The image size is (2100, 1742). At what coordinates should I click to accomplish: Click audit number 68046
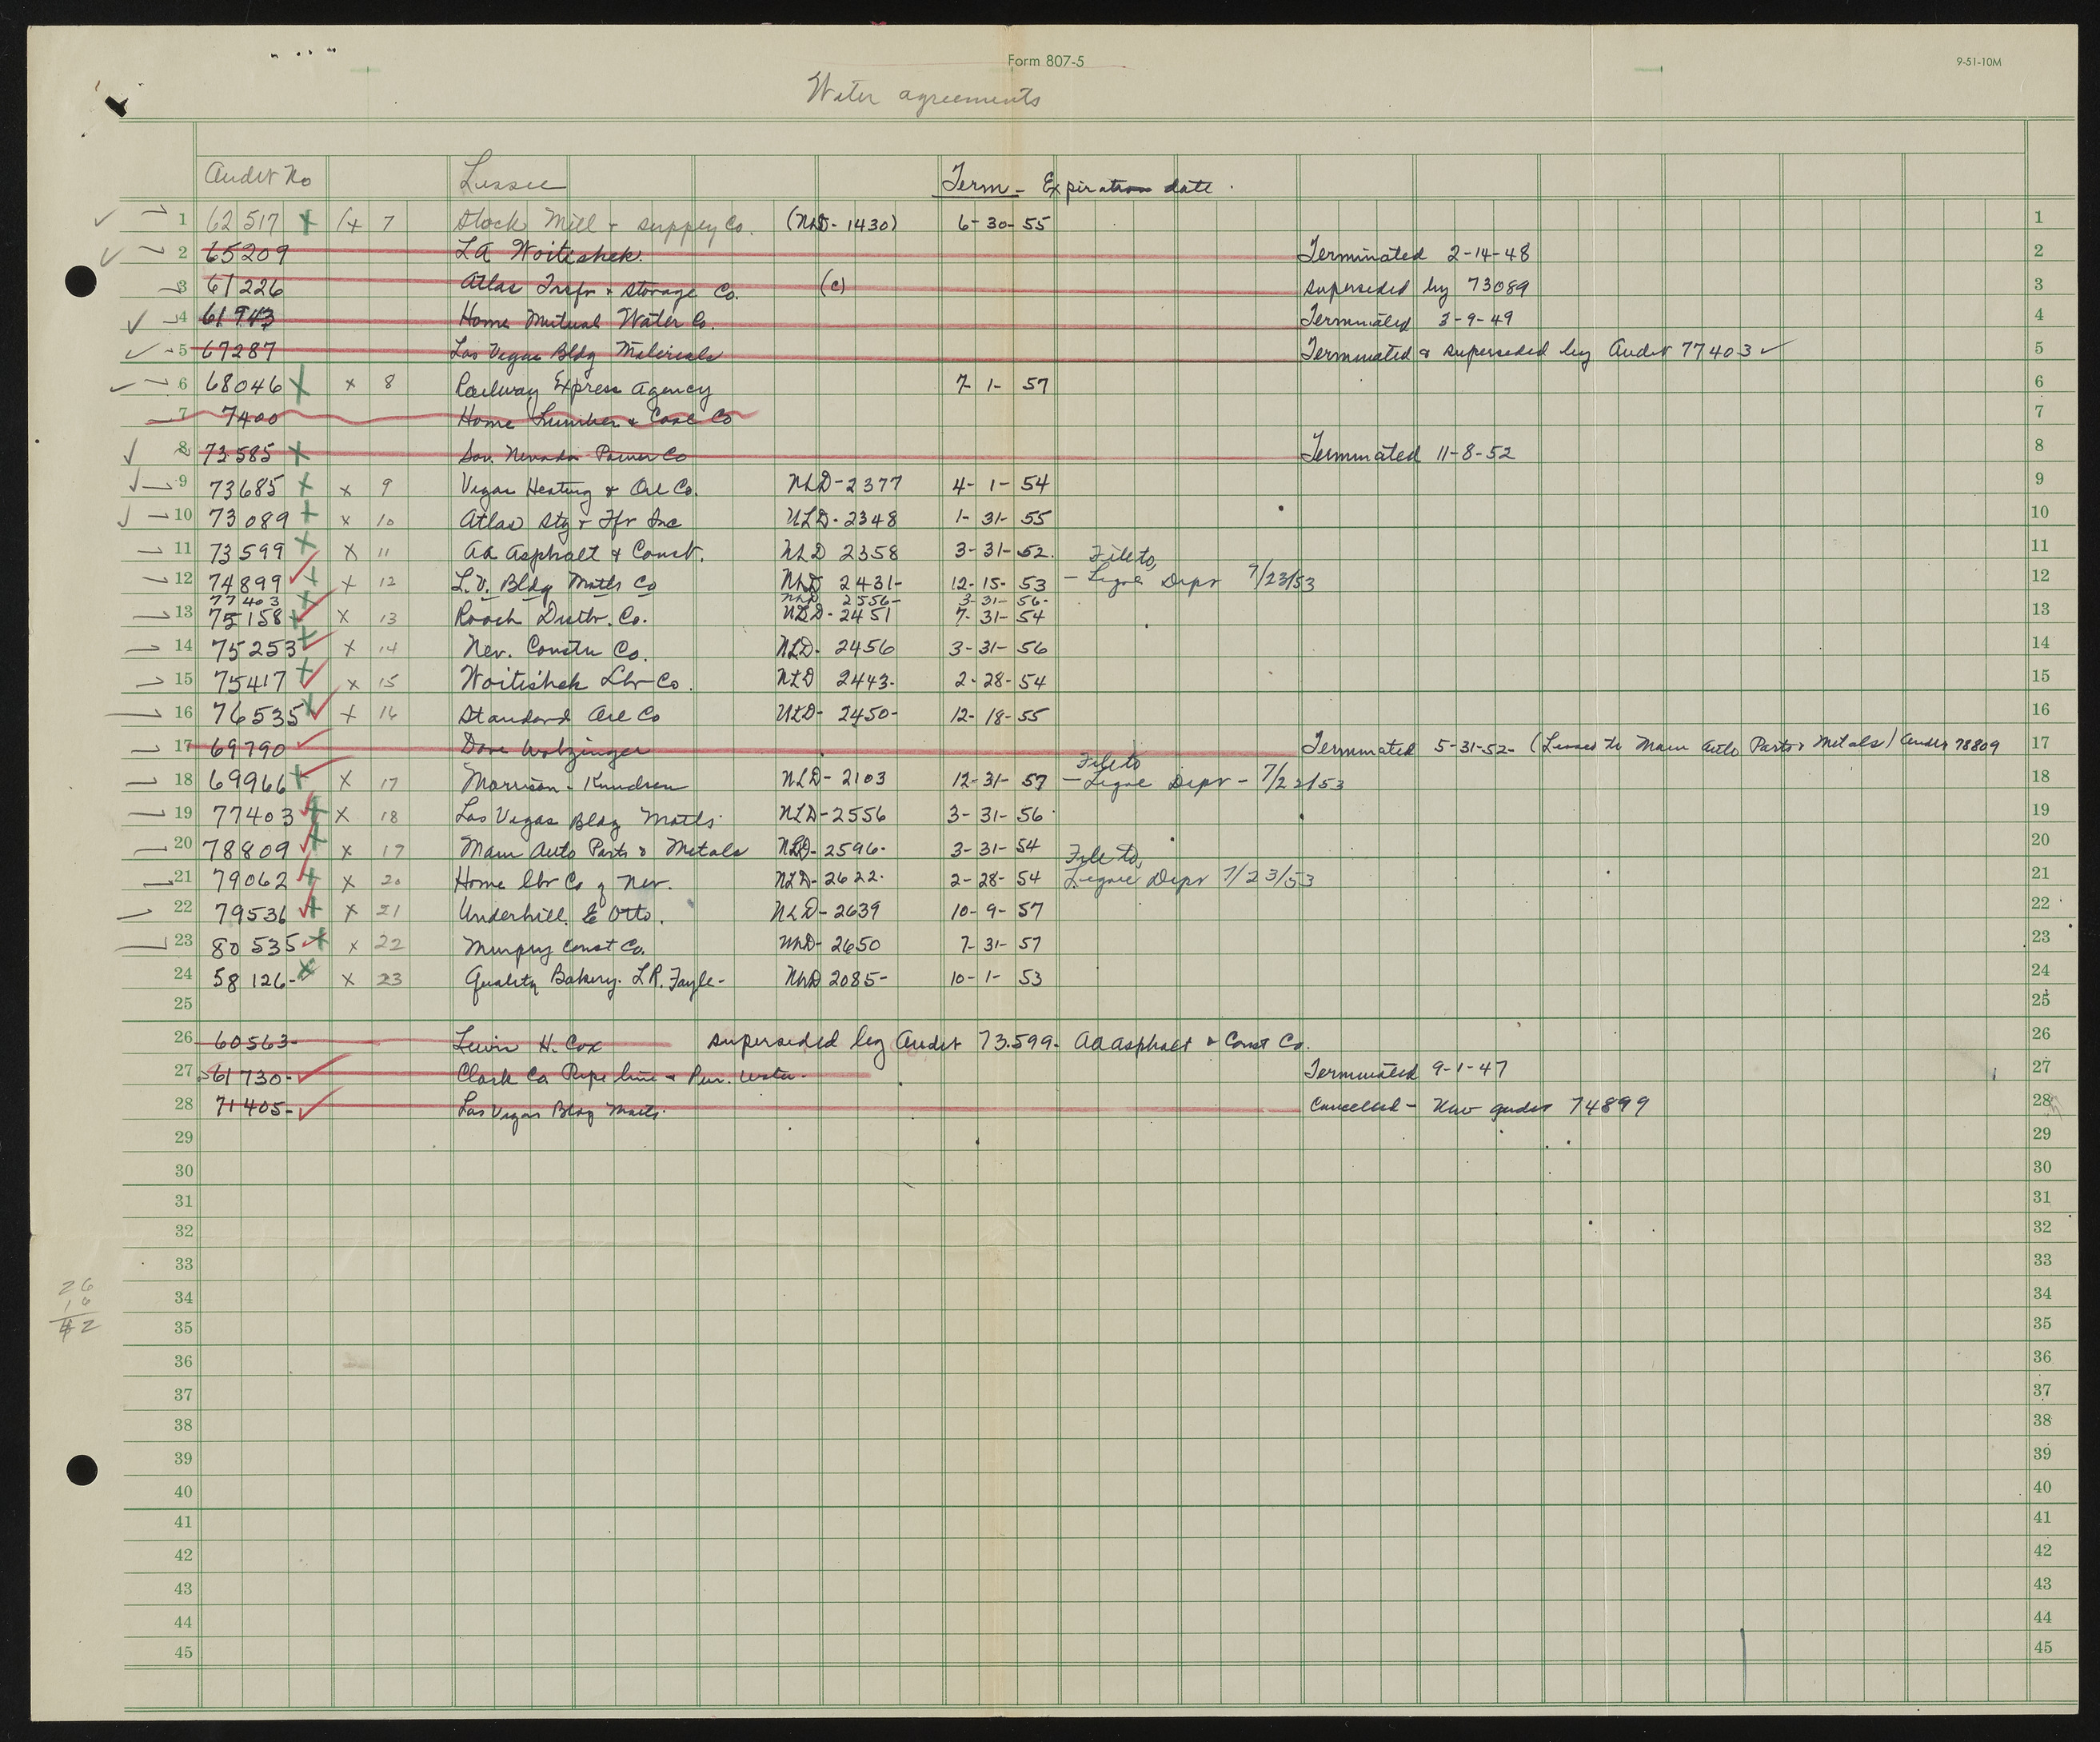coord(244,384)
